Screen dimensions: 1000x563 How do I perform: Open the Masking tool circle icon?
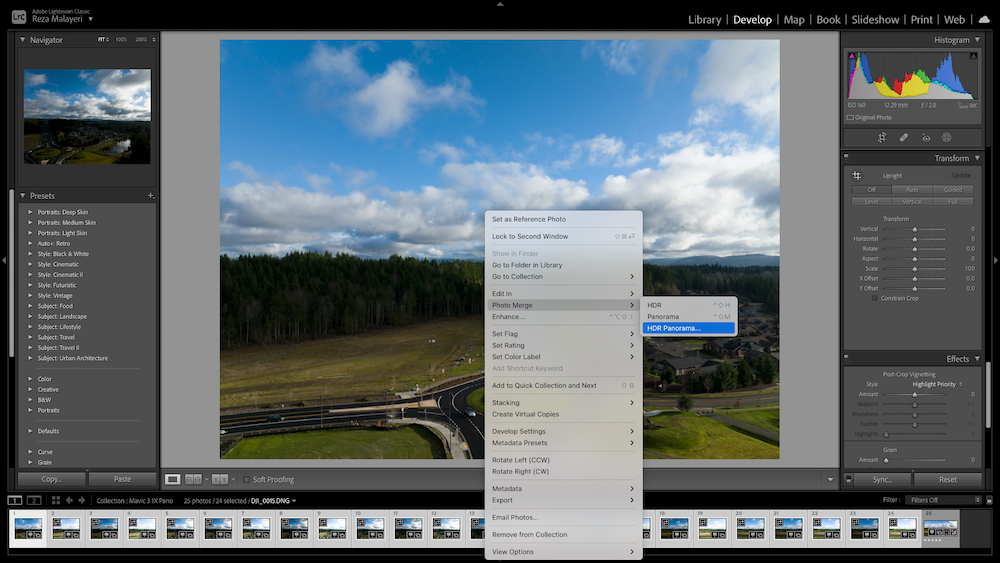946,138
